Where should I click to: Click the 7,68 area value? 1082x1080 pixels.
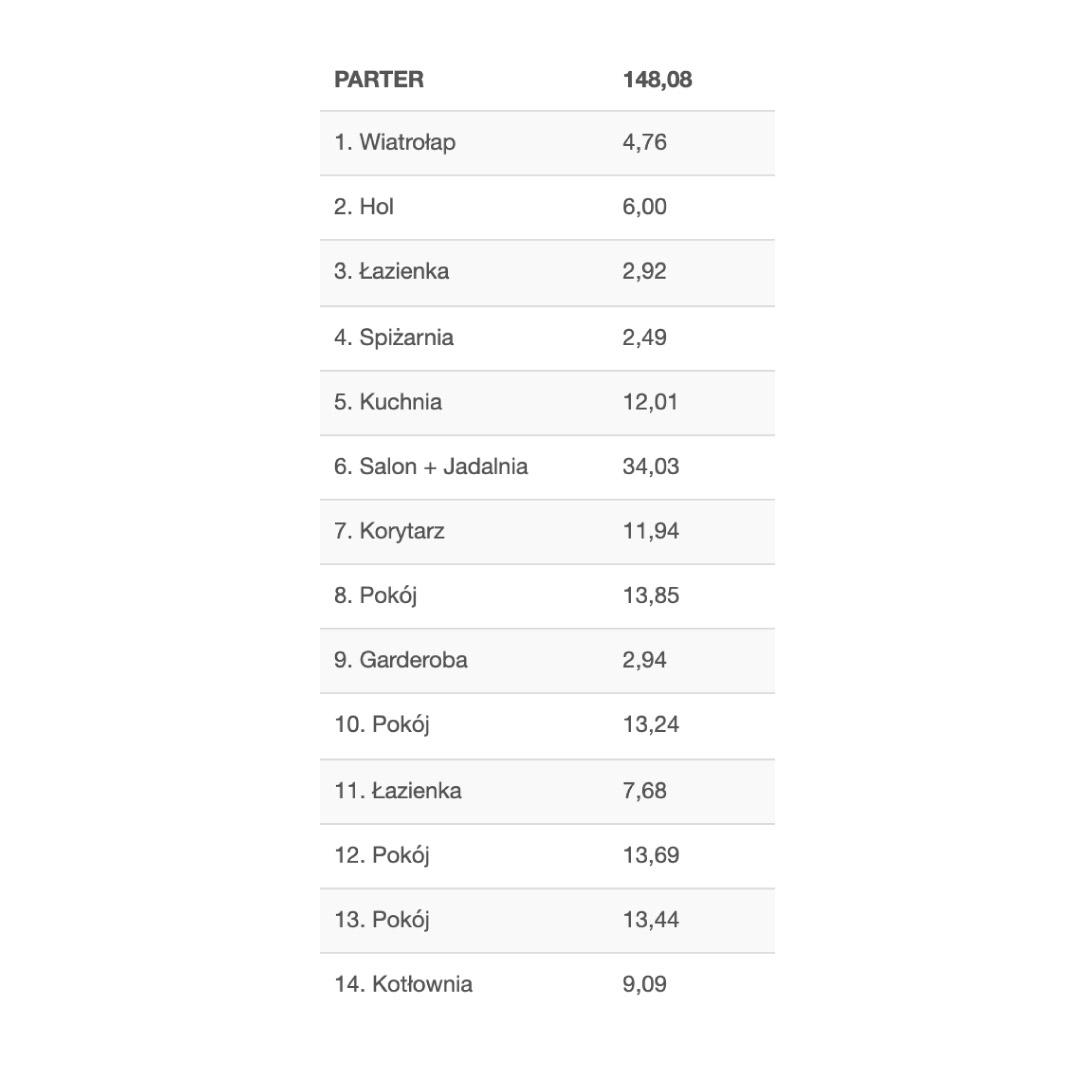point(644,790)
